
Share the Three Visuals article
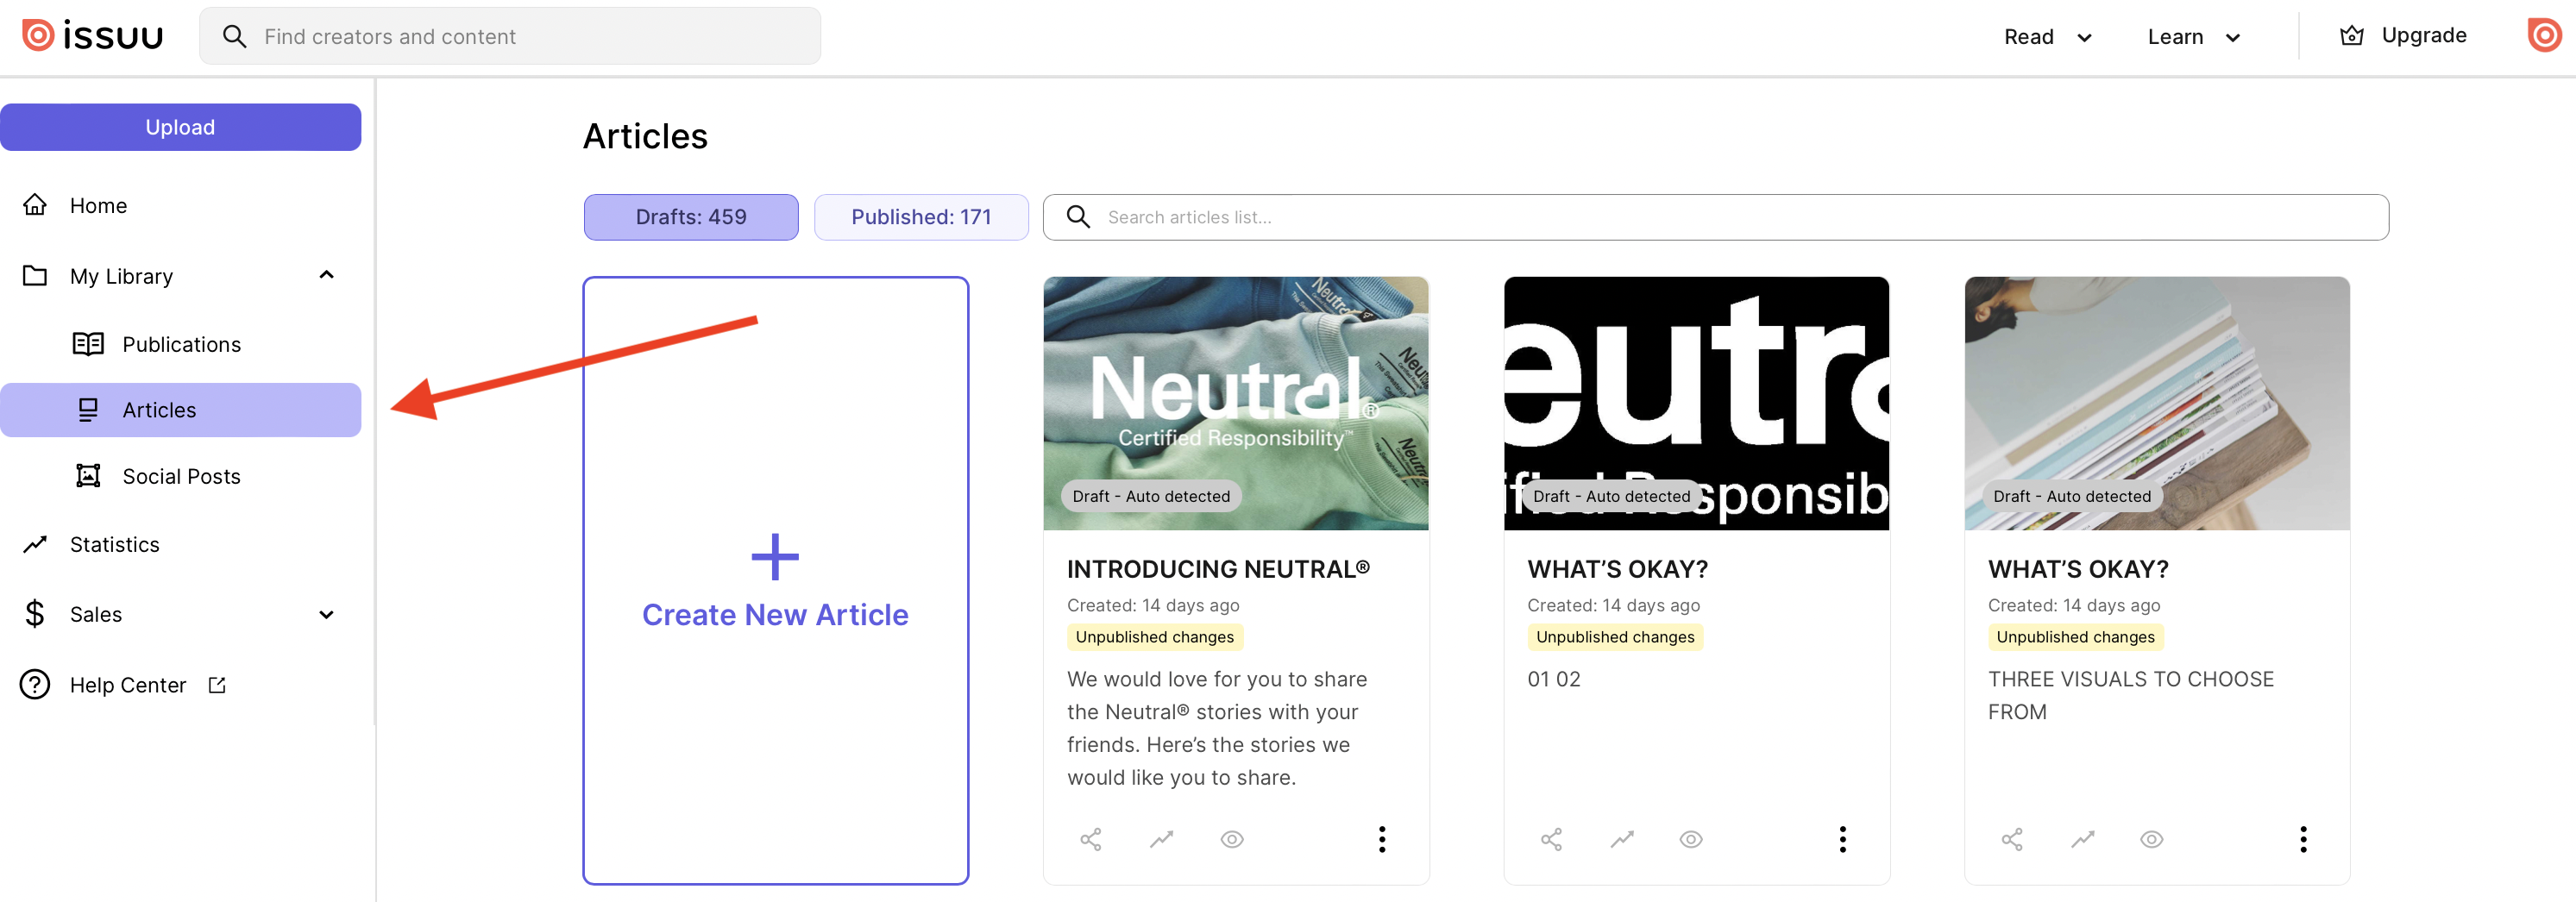coord(2012,840)
